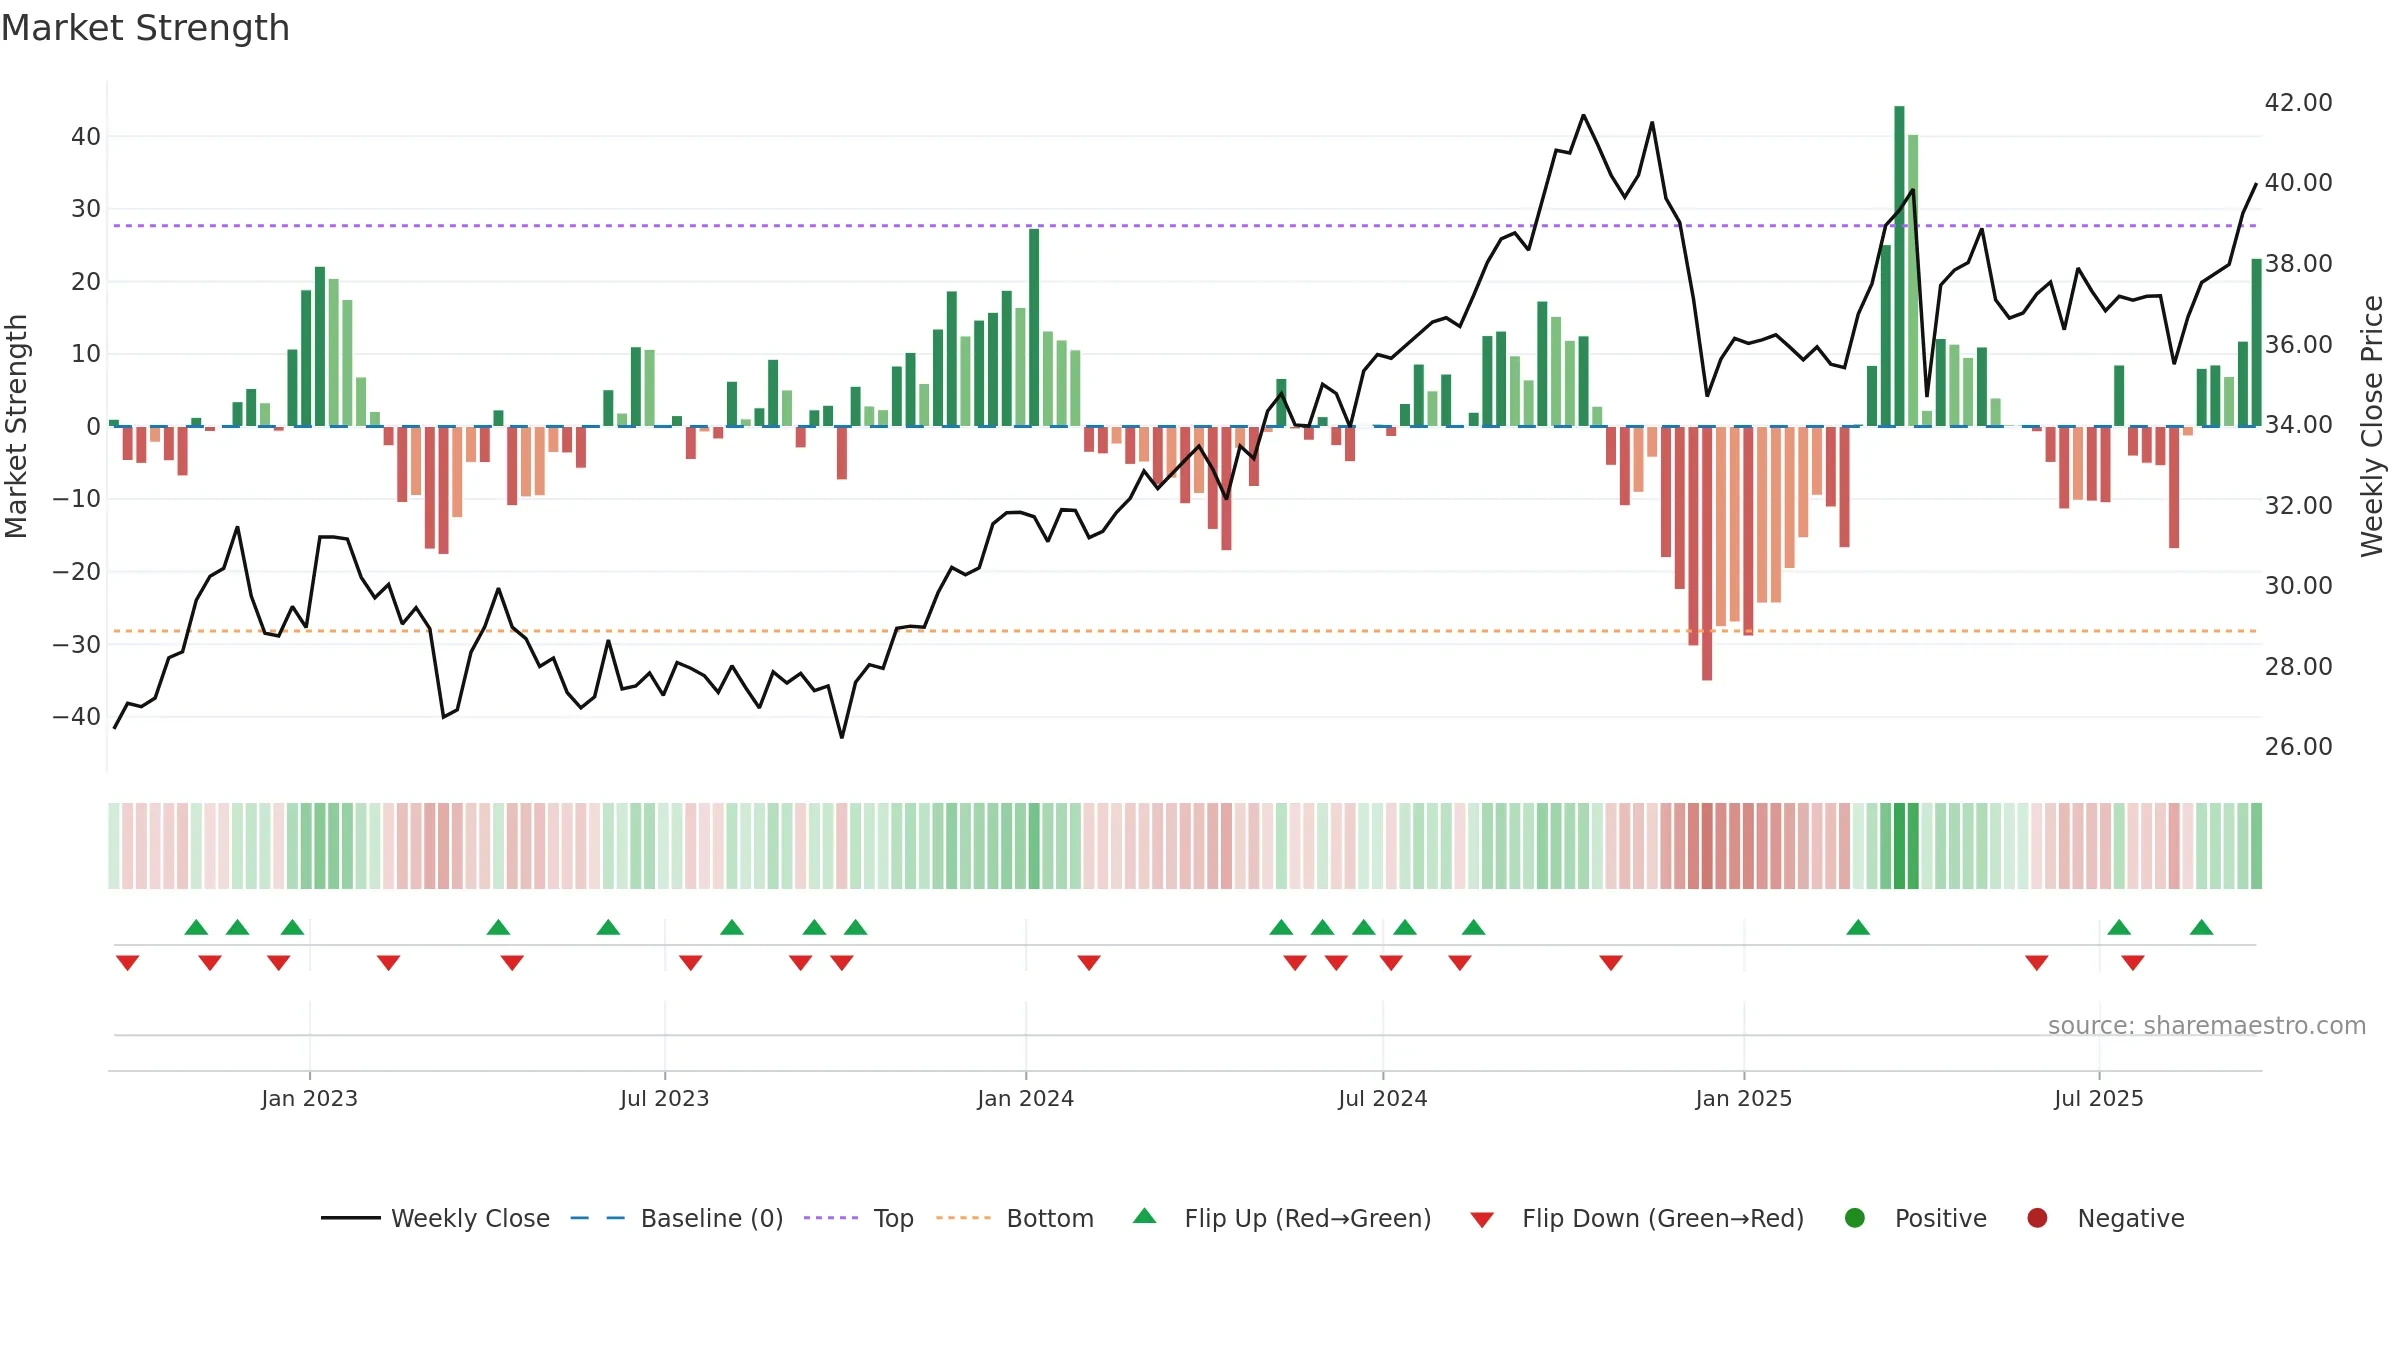2400x1350 pixels.
Task: Click the '36.00' price axis tick
Action: pos(2298,344)
